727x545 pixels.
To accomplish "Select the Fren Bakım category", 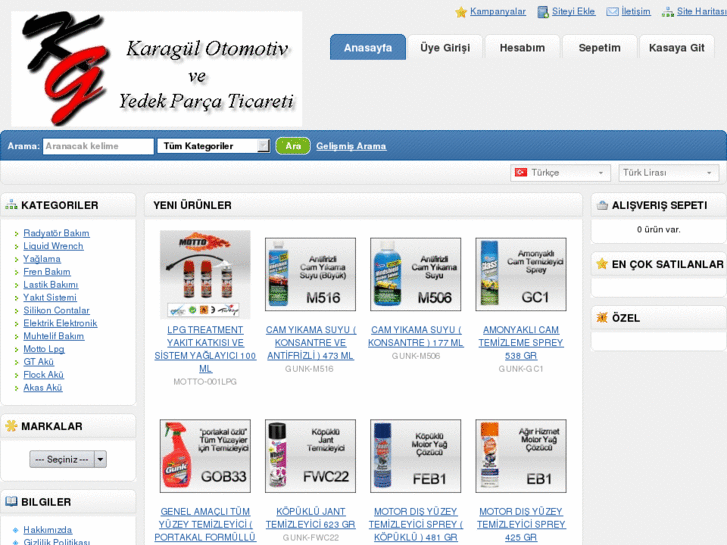I will tap(47, 271).
